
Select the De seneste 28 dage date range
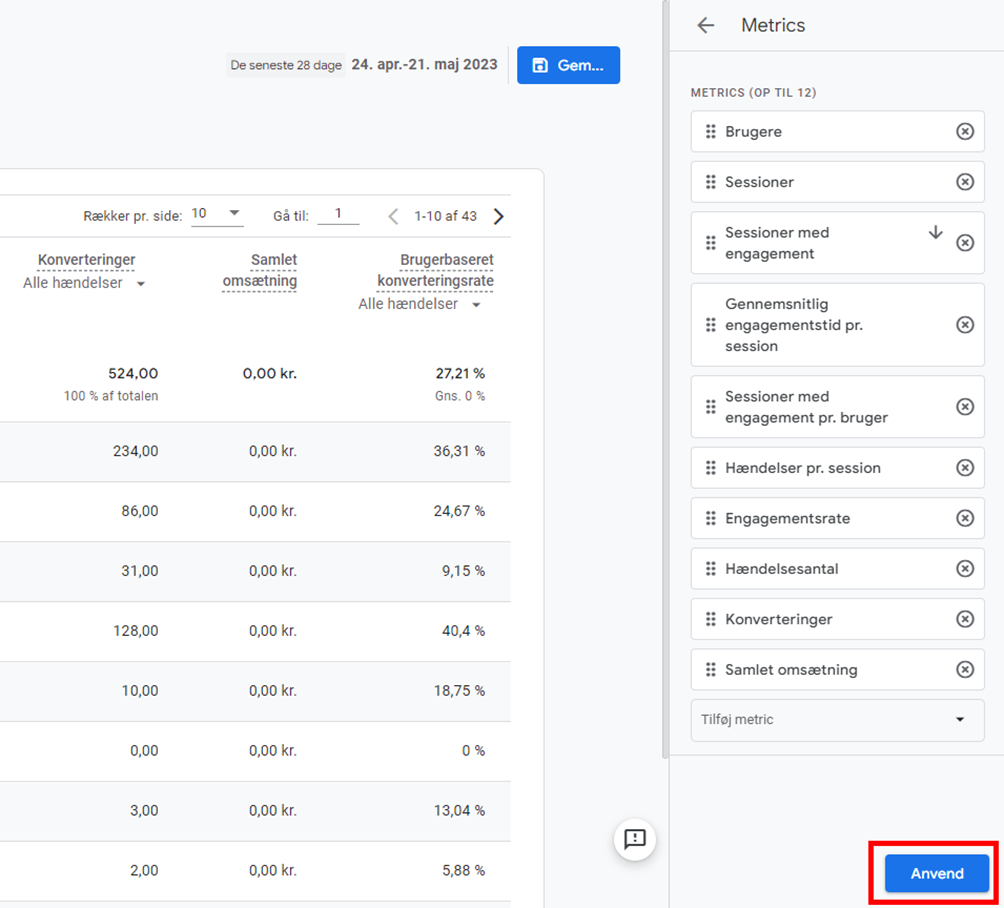tap(285, 64)
